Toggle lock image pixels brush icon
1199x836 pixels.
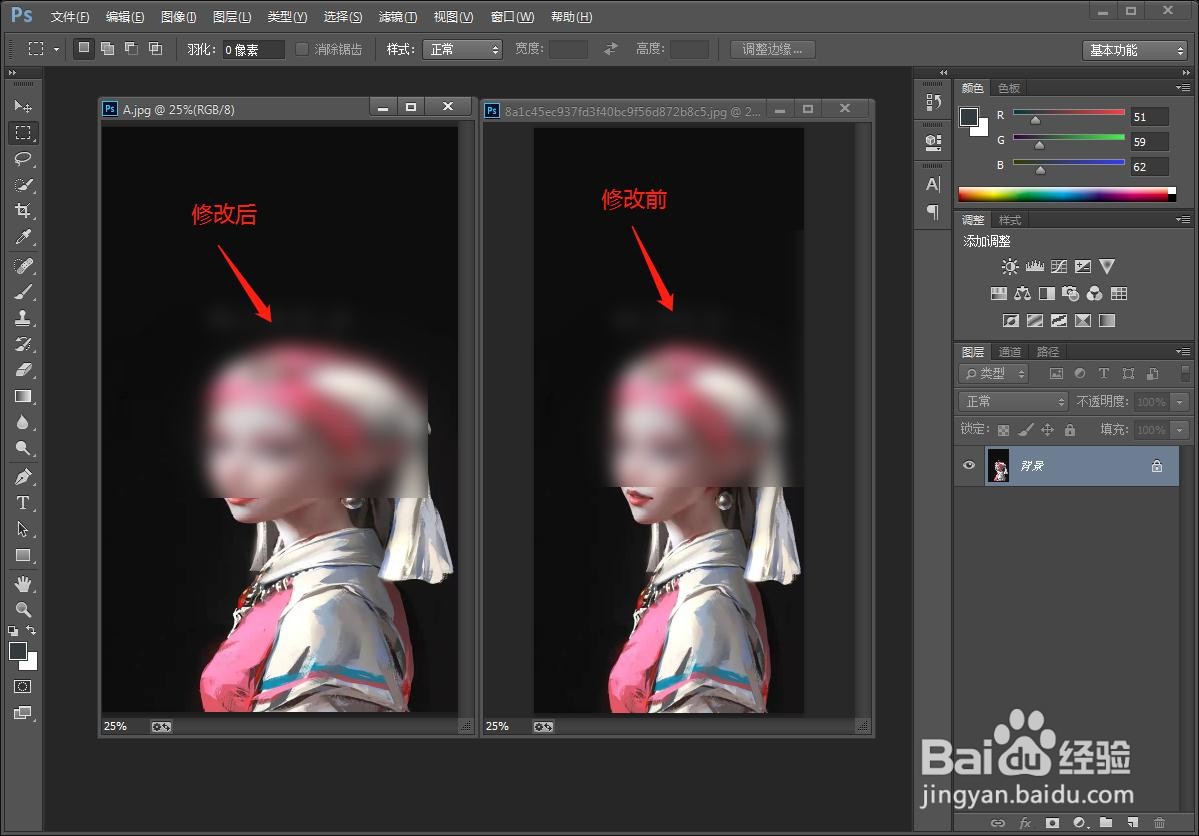tap(1025, 430)
